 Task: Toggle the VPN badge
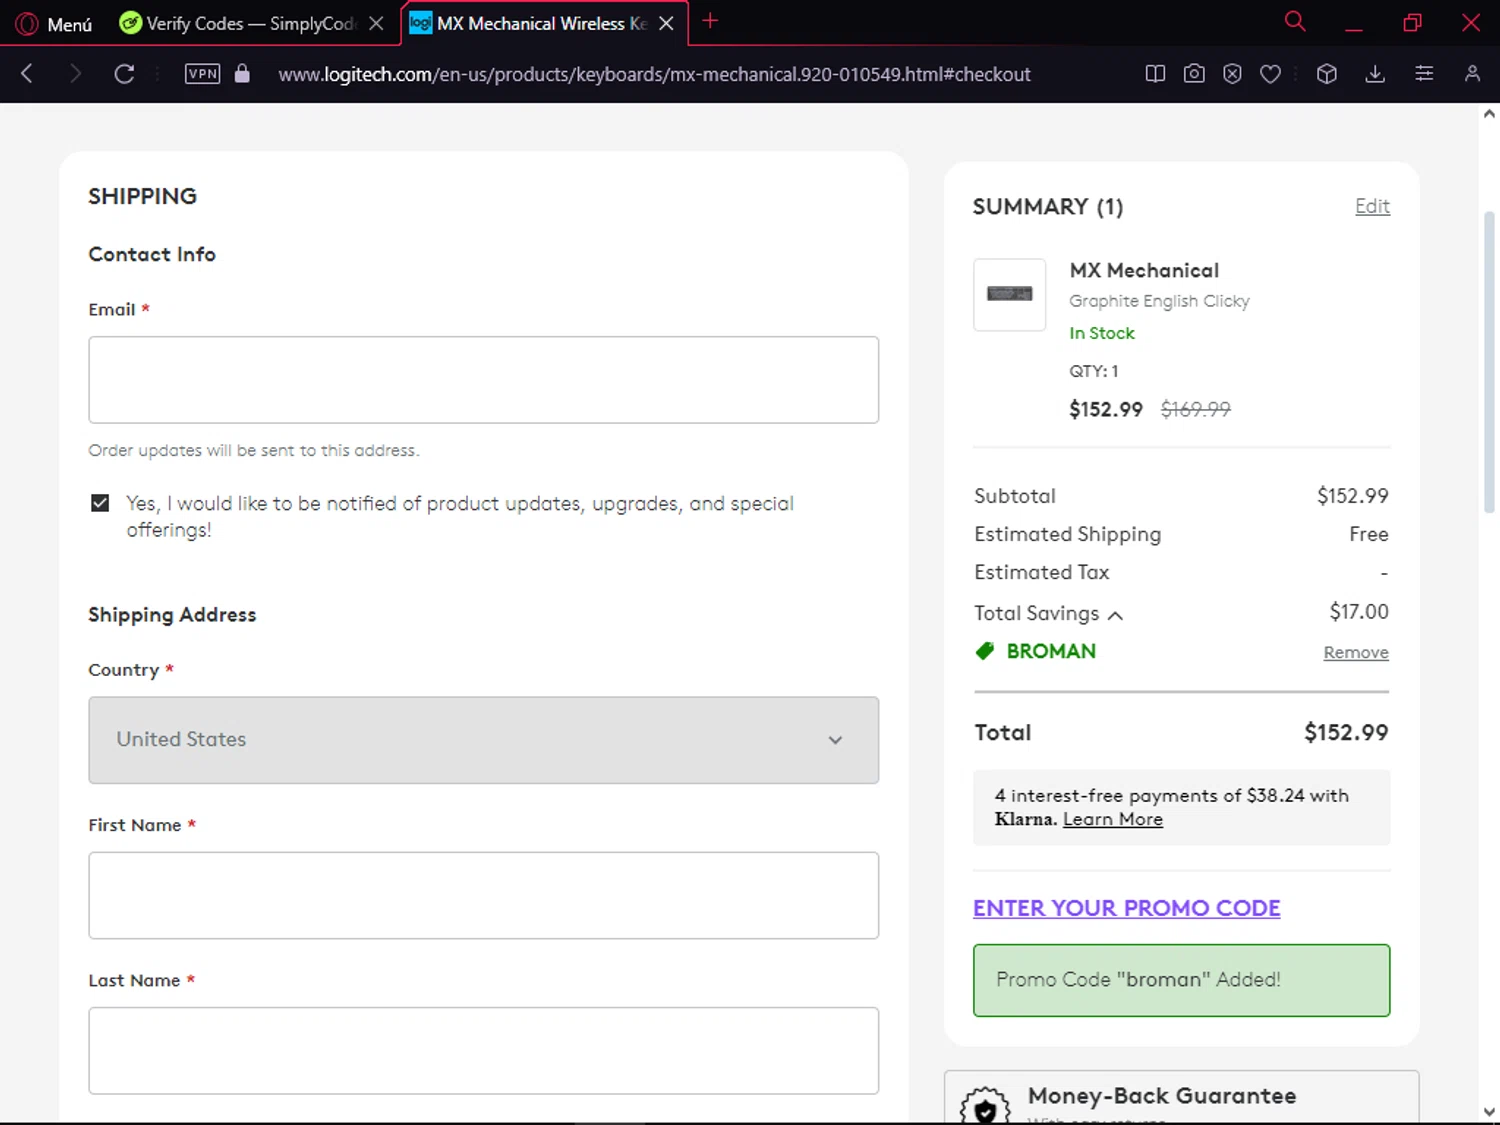point(202,73)
